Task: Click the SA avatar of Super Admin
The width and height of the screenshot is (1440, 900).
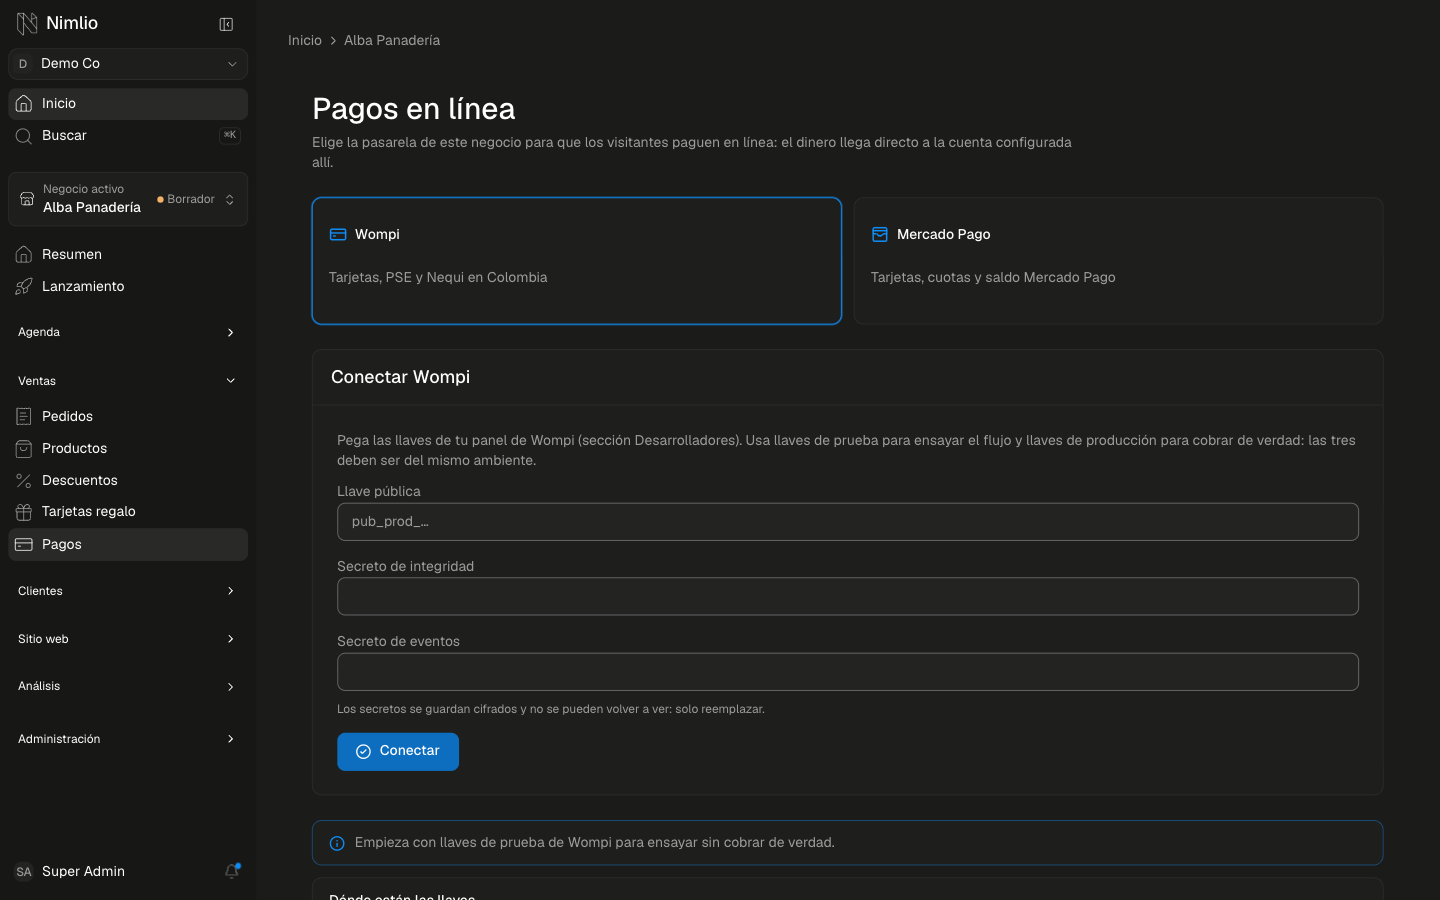Action: [x=24, y=872]
